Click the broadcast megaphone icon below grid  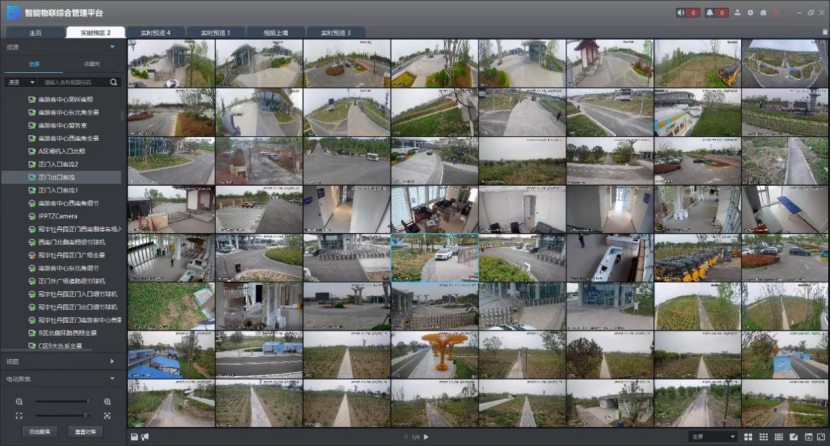[146, 437]
